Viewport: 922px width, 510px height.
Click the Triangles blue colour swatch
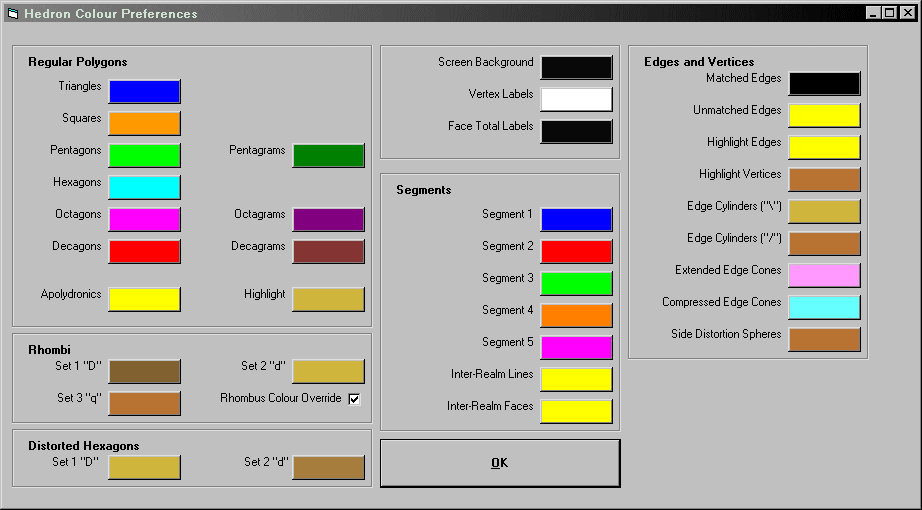pyautogui.click(x=144, y=91)
